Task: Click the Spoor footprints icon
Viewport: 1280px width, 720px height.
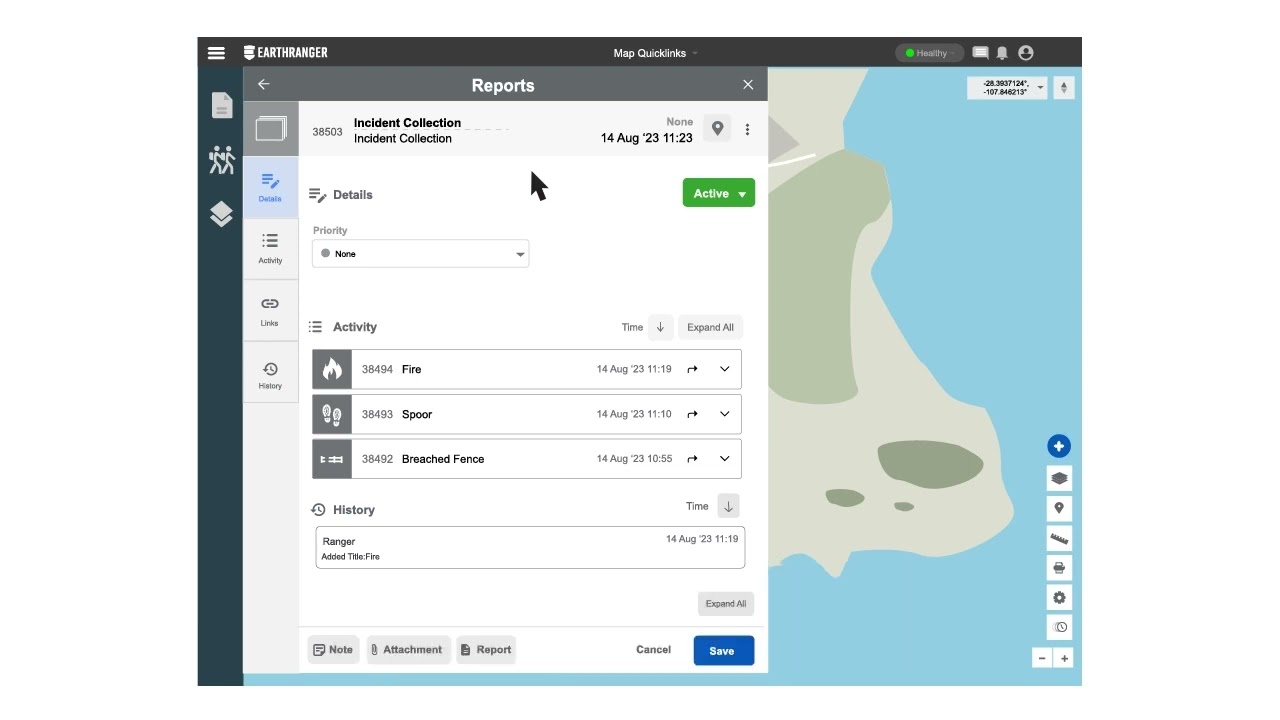Action: pos(332,414)
